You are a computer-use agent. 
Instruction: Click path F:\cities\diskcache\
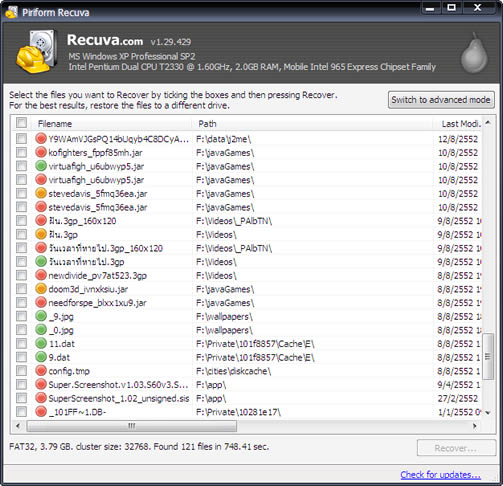(233, 371)
